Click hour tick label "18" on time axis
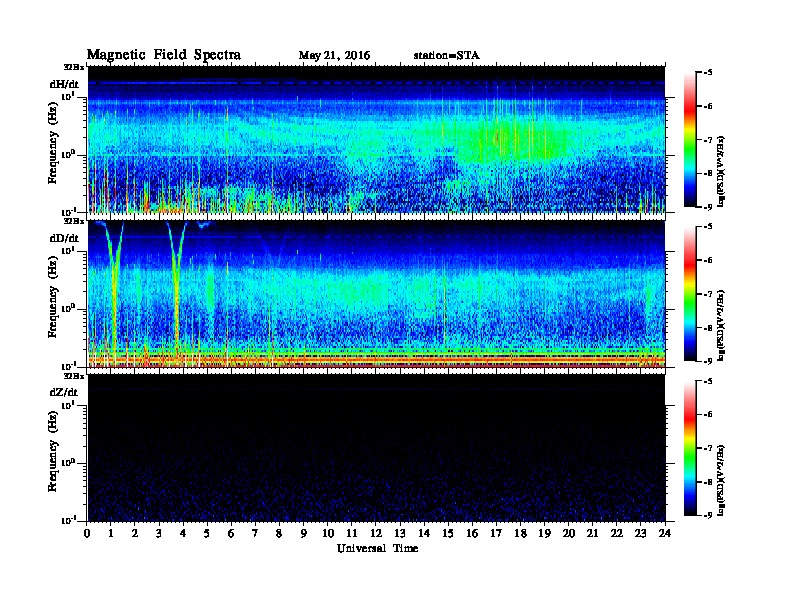792x612 pixels. (520, 534)
